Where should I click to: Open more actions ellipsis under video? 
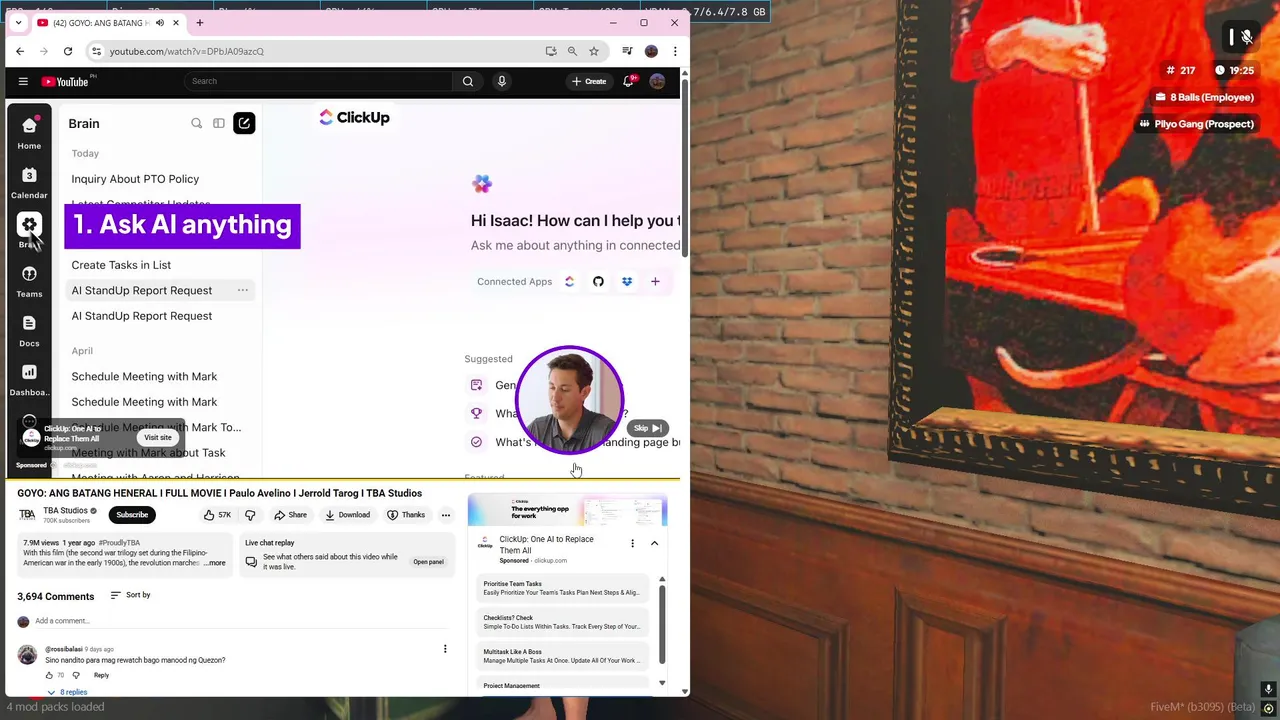446,515
